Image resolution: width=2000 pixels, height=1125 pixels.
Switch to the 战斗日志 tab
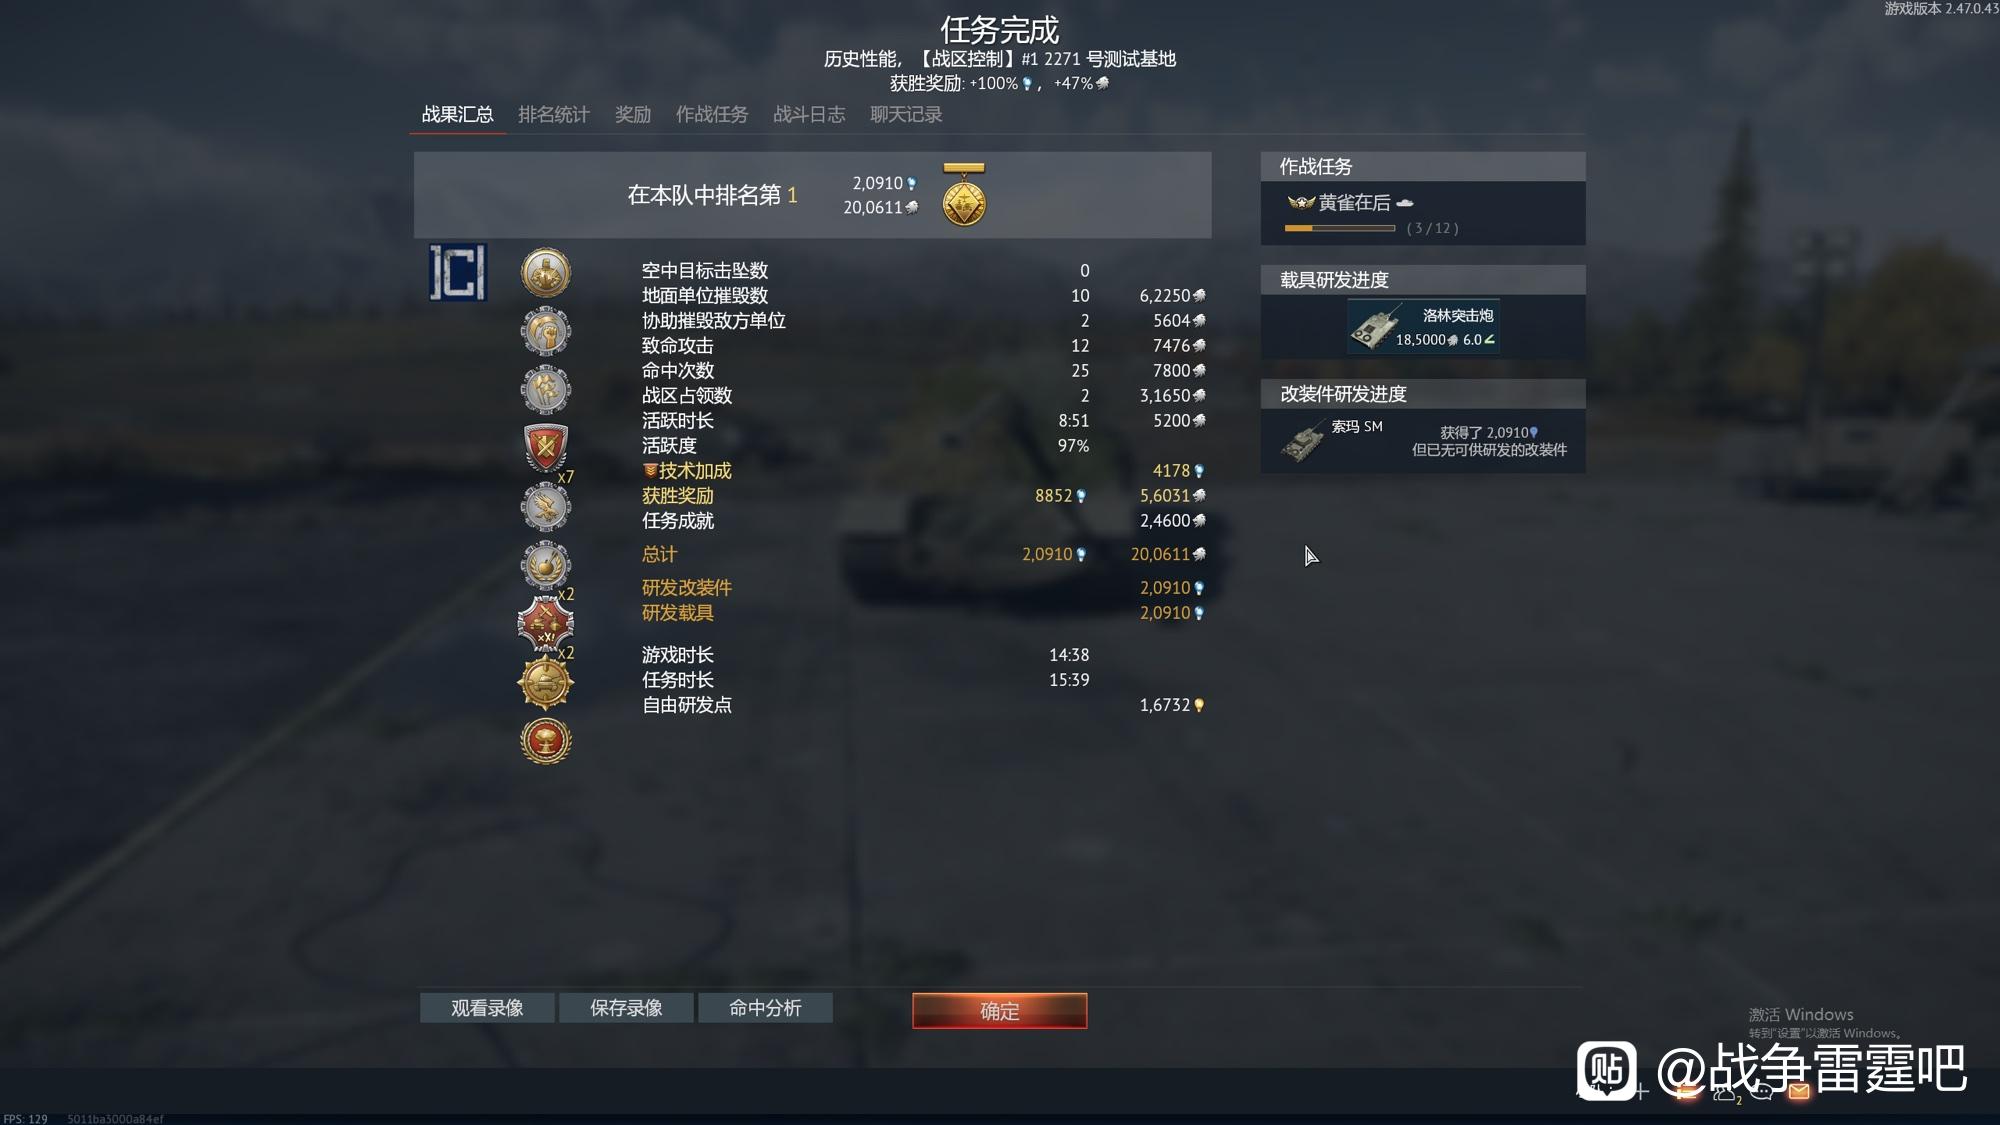809,114
